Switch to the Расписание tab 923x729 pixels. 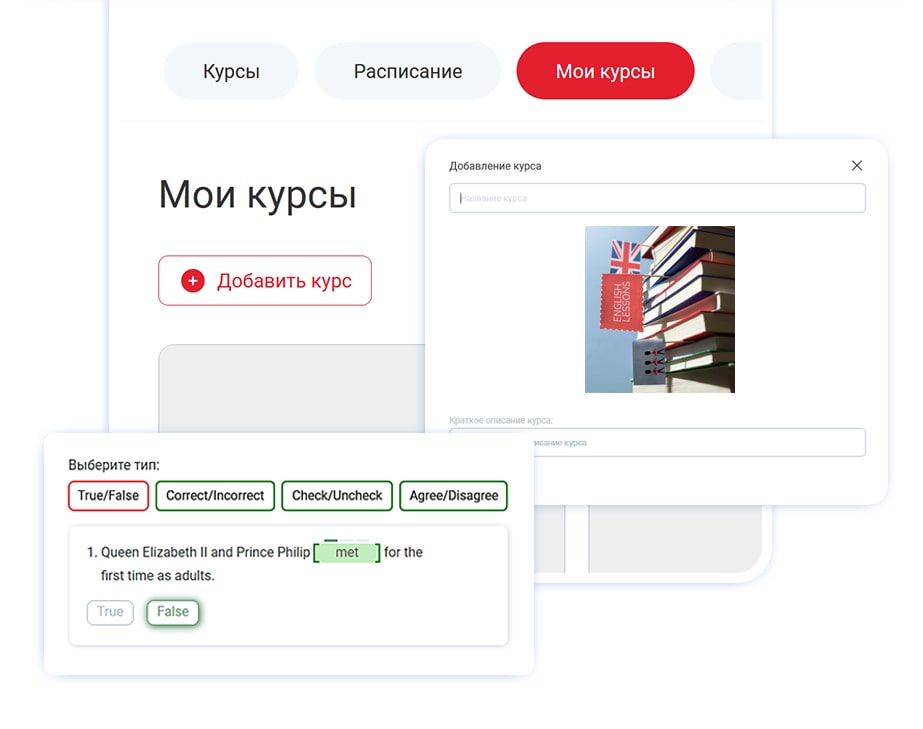pos(407,72)
